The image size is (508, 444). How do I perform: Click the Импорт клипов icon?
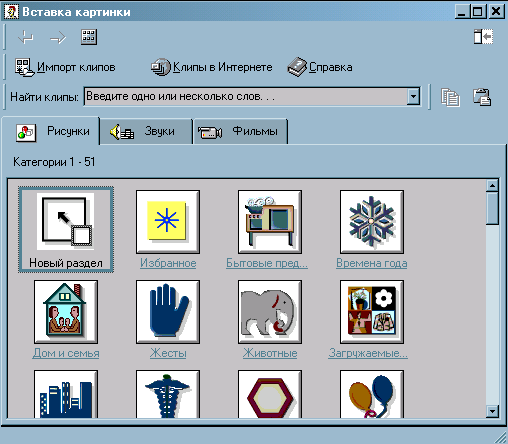point(24,68)
